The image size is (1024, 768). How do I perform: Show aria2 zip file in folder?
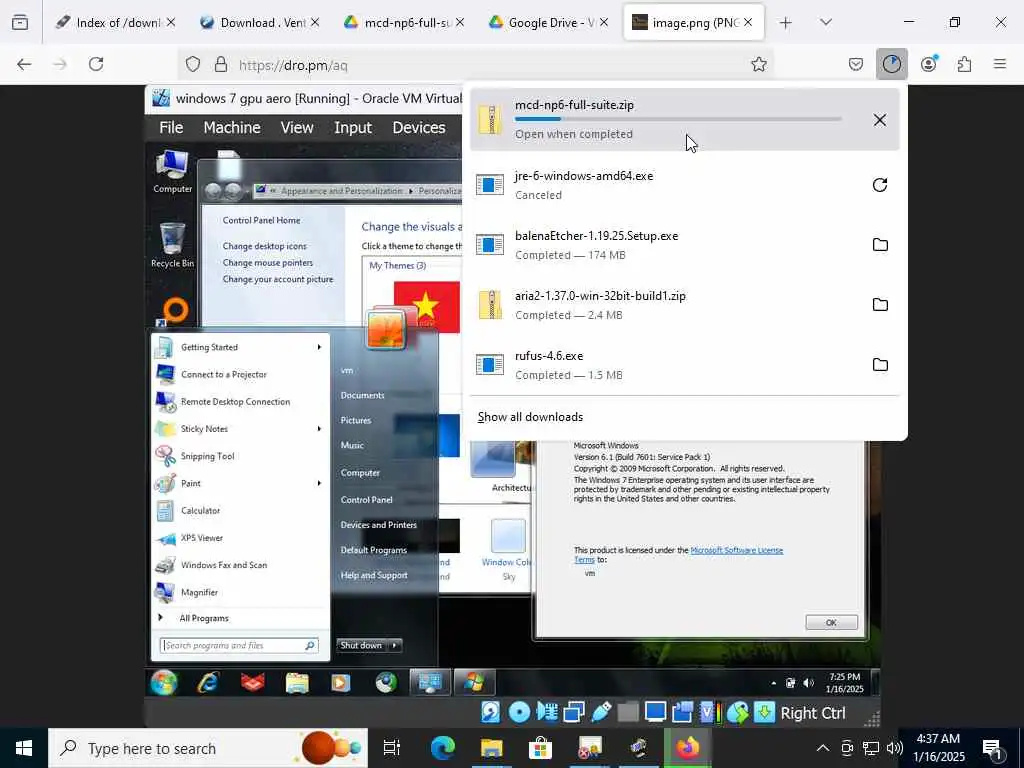coord(880,304)
